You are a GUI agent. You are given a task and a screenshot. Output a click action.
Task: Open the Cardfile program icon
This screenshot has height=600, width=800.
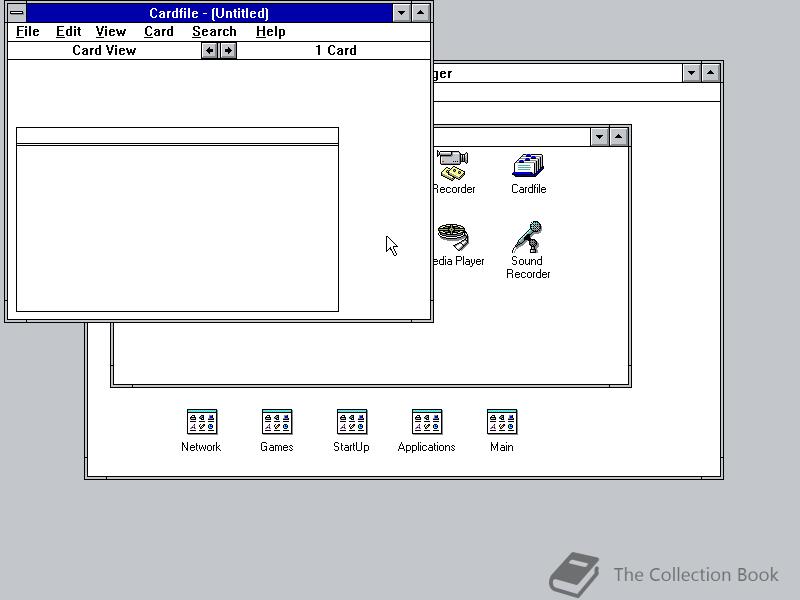tap(528, 165)
